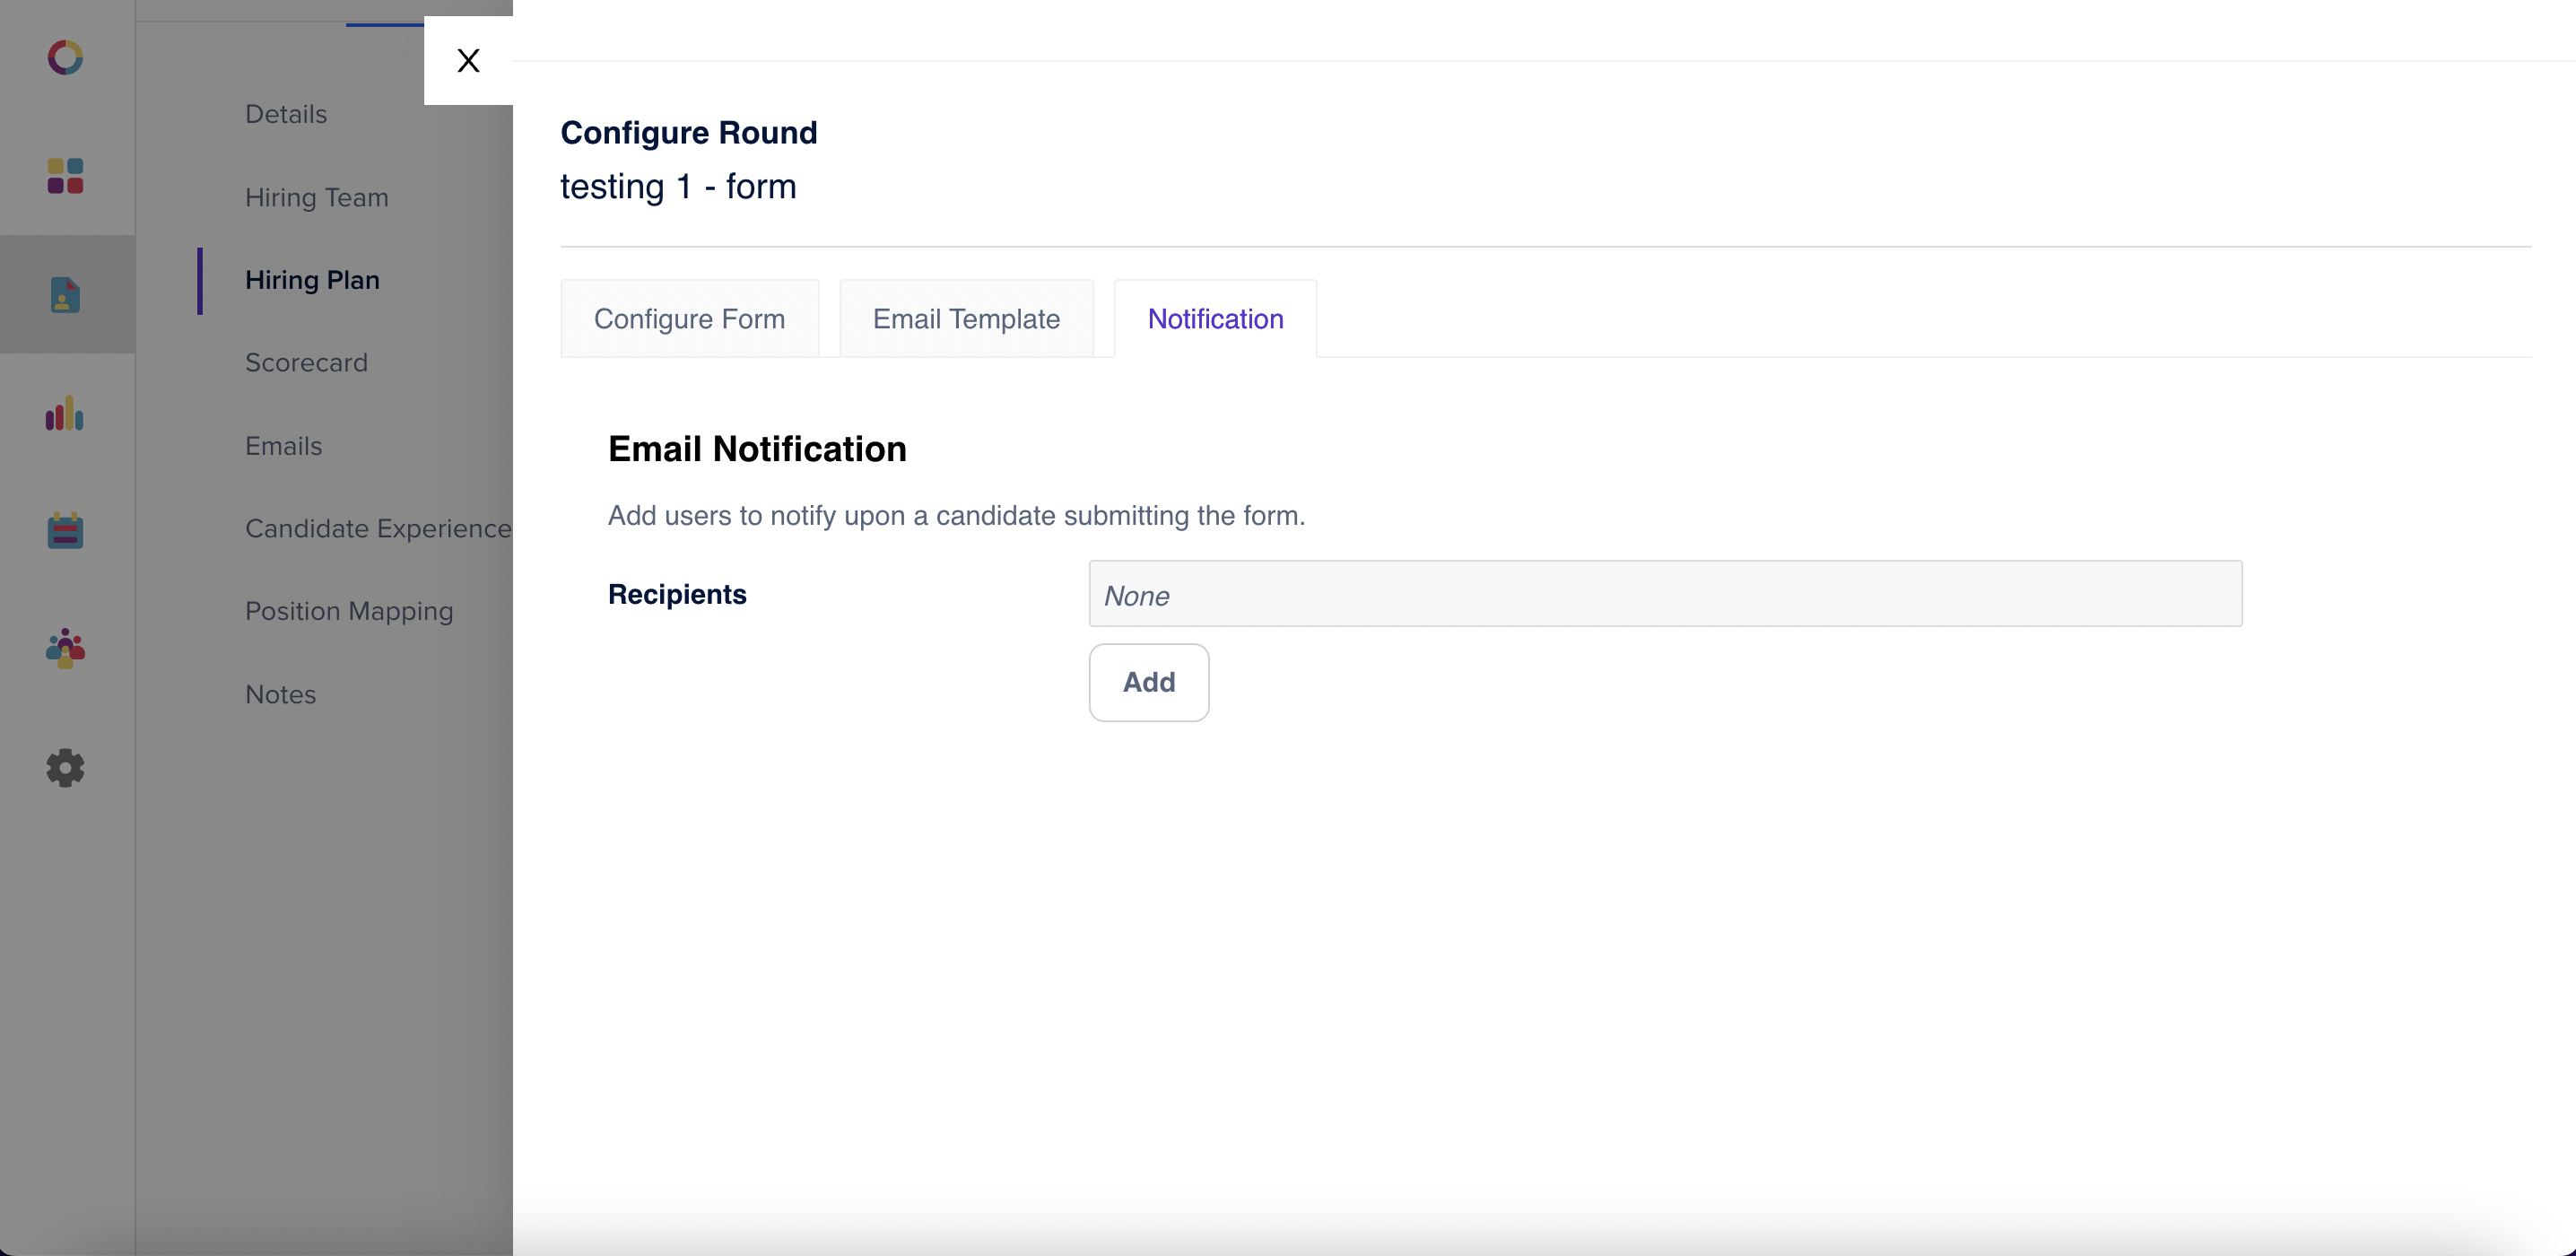This screenshot has width=2576, height=1256.
Task: Open the calendar icon in sidebar
Action: click(66, 530)
